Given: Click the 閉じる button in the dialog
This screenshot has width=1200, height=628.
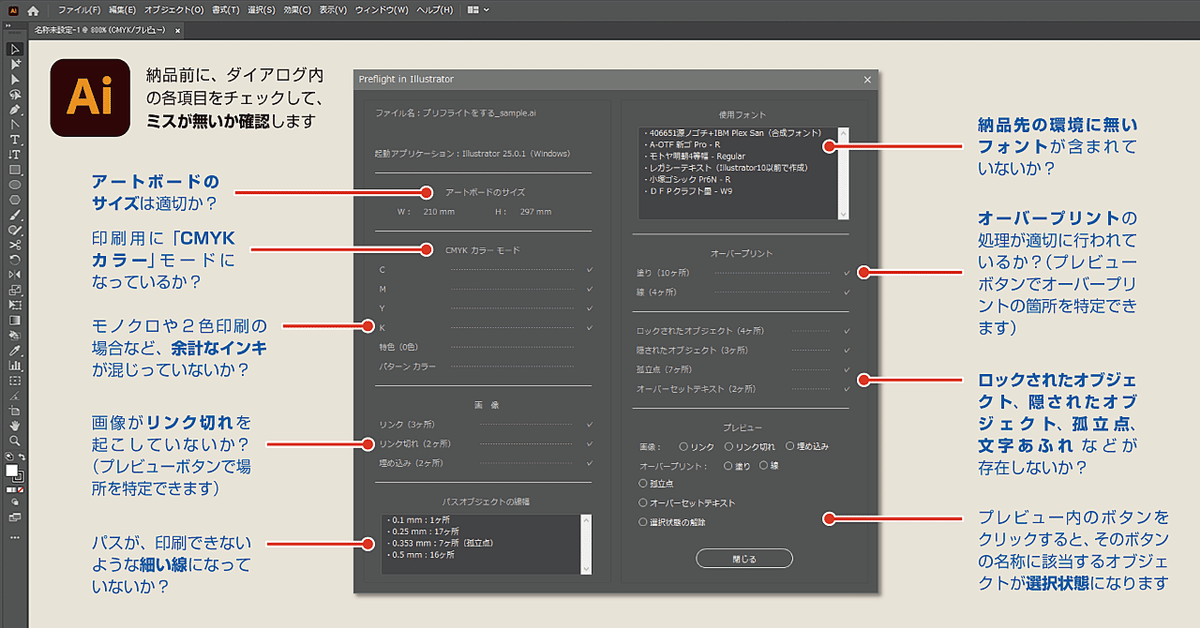Looking at the screenshot, I should [x=743, y=558].
